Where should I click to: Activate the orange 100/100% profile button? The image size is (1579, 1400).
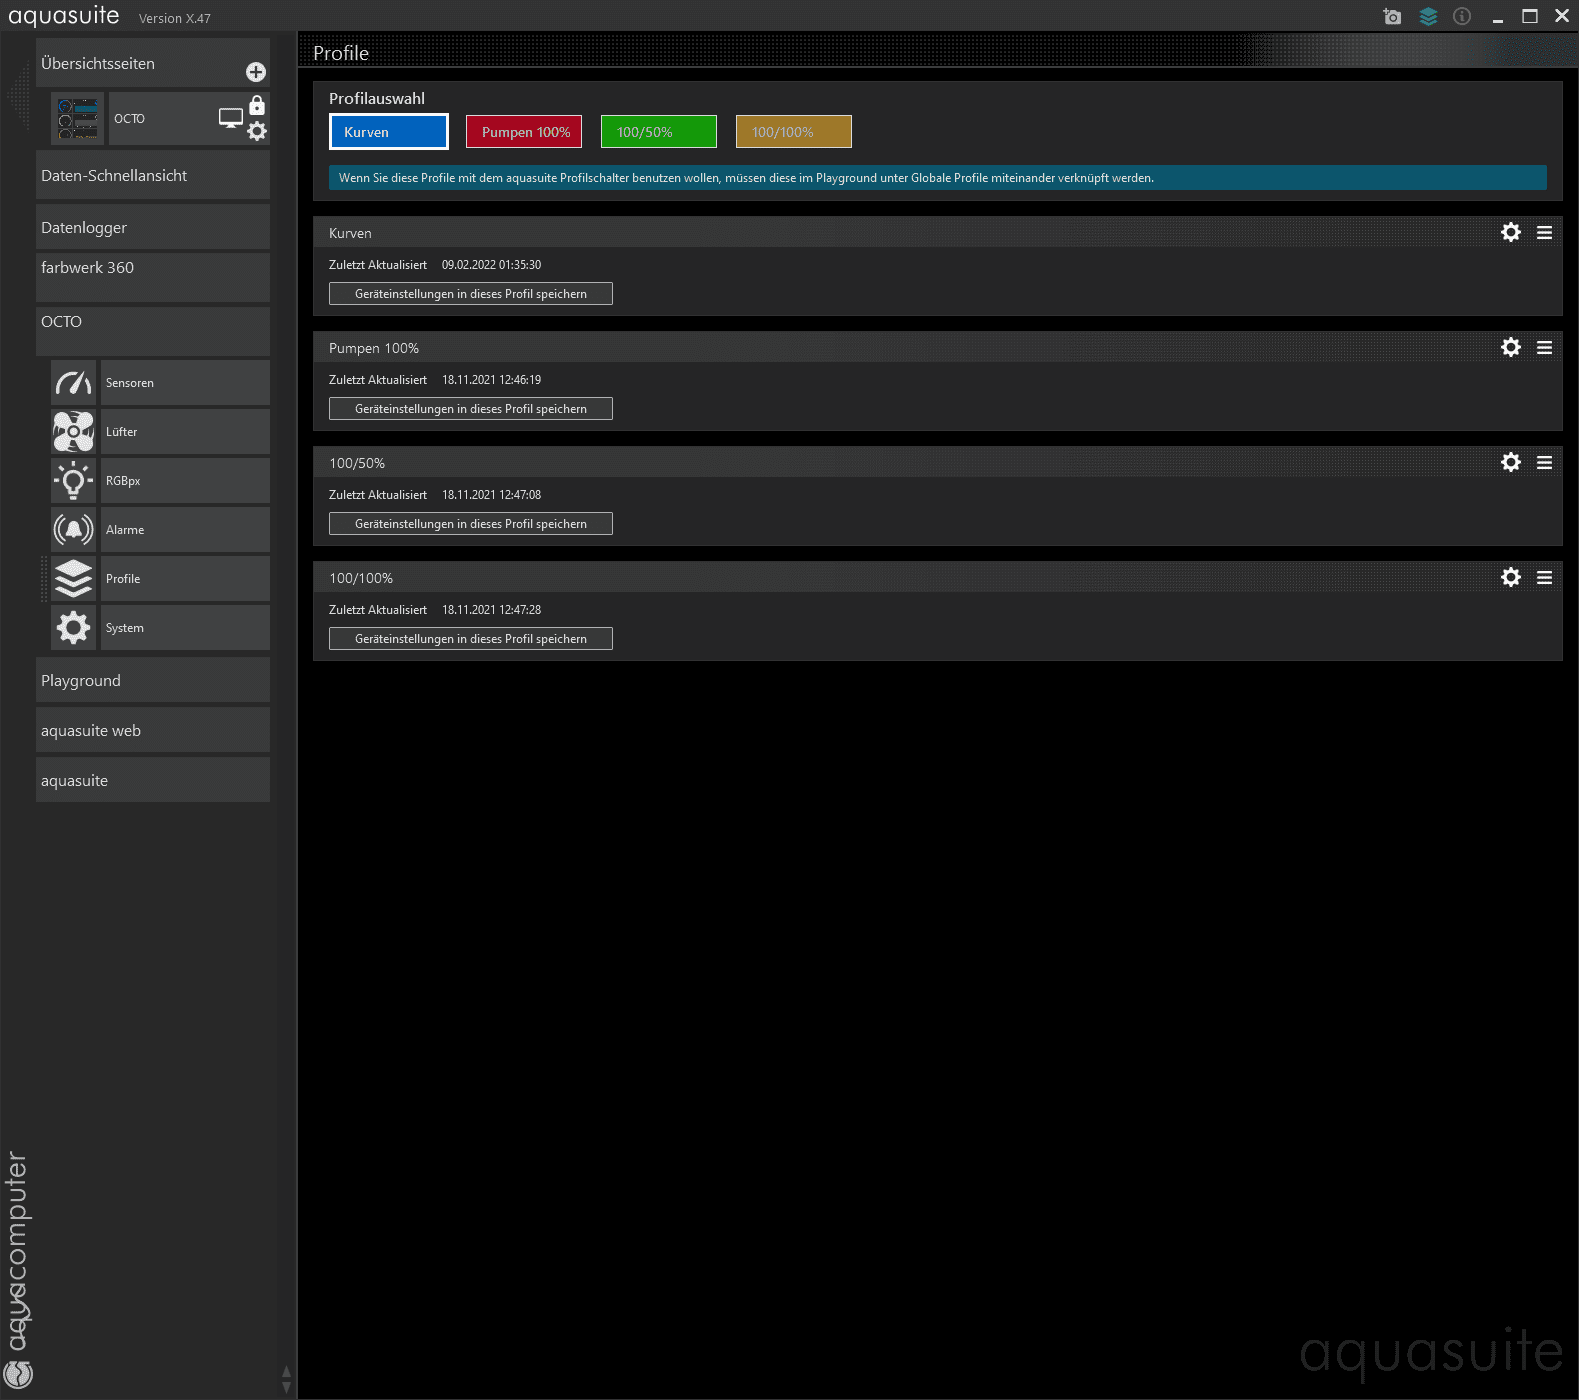click(794, 132)
